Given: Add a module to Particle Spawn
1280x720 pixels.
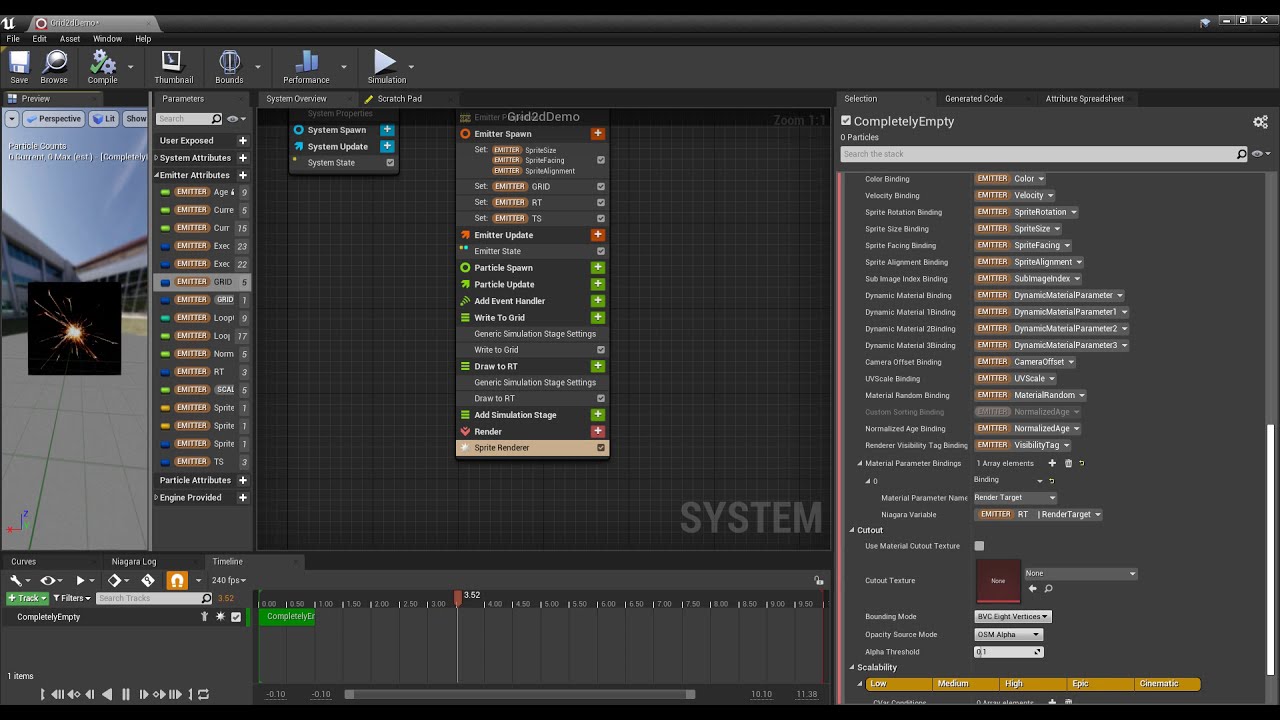Looking at the screenshot, I should pyautogui.click(x=597, y=267).
